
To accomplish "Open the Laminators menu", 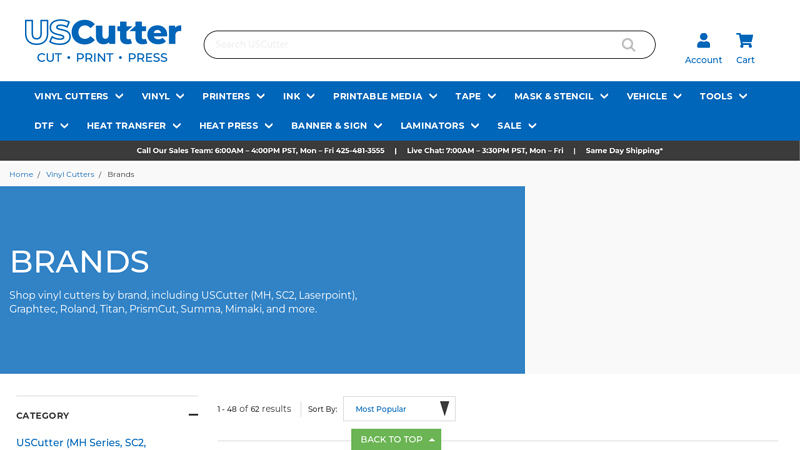I will click(x=439, y=126).
